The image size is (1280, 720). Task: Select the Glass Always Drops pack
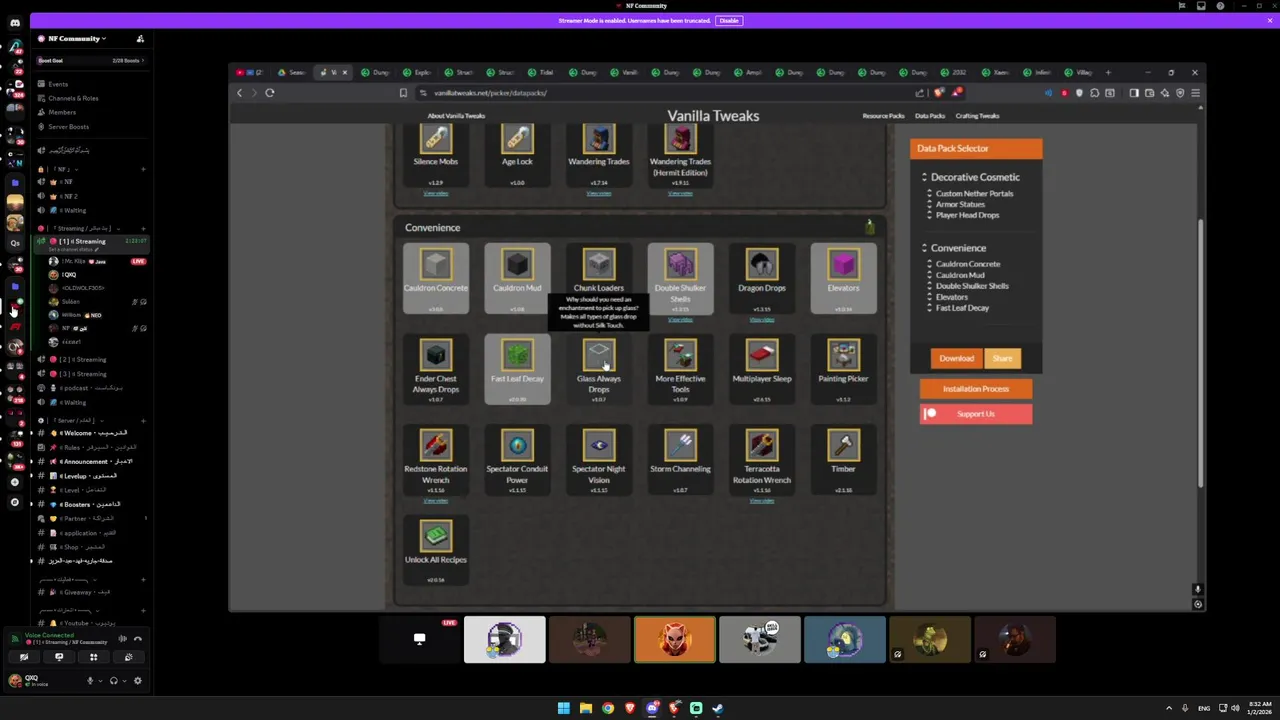[599, 369]
